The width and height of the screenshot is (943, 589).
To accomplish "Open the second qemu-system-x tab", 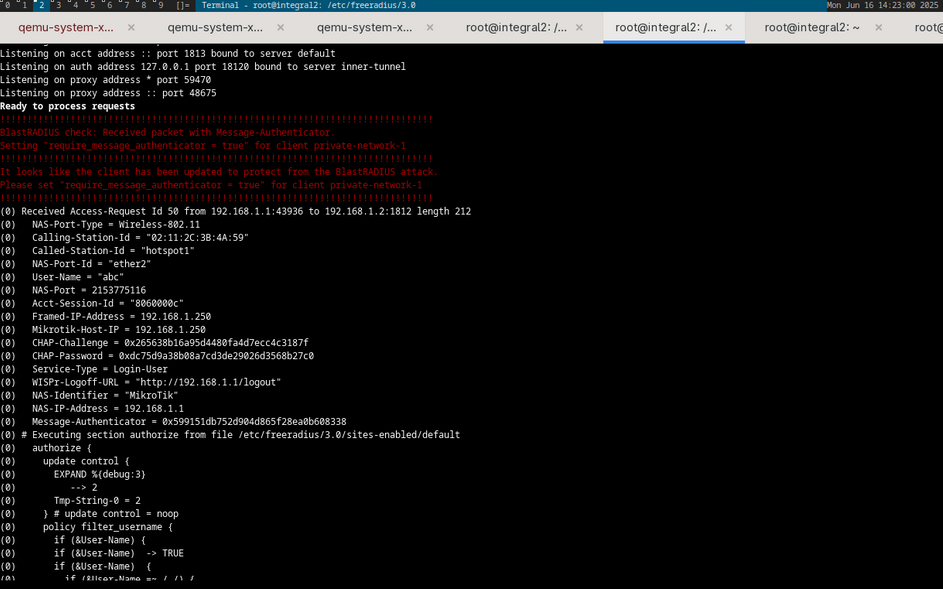I will 215,28.
